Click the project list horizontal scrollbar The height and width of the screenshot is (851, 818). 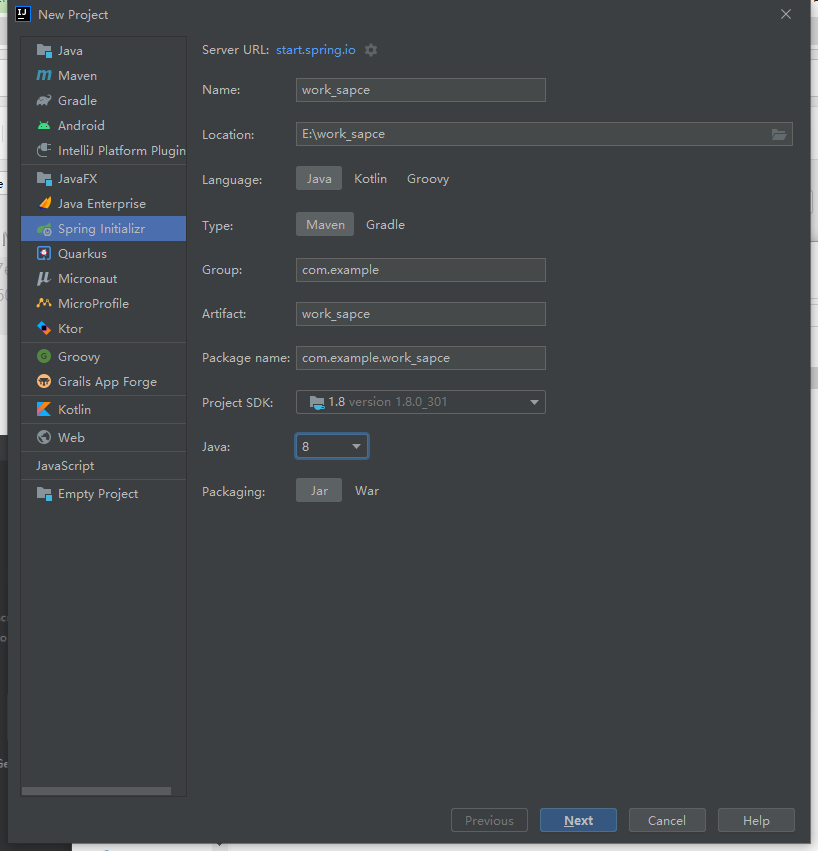point(97,791)
